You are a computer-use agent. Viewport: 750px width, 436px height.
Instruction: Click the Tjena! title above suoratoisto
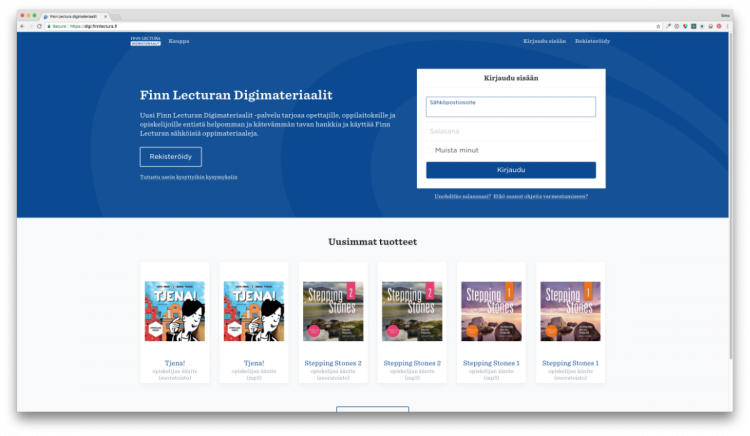click(x=175, y=363)
